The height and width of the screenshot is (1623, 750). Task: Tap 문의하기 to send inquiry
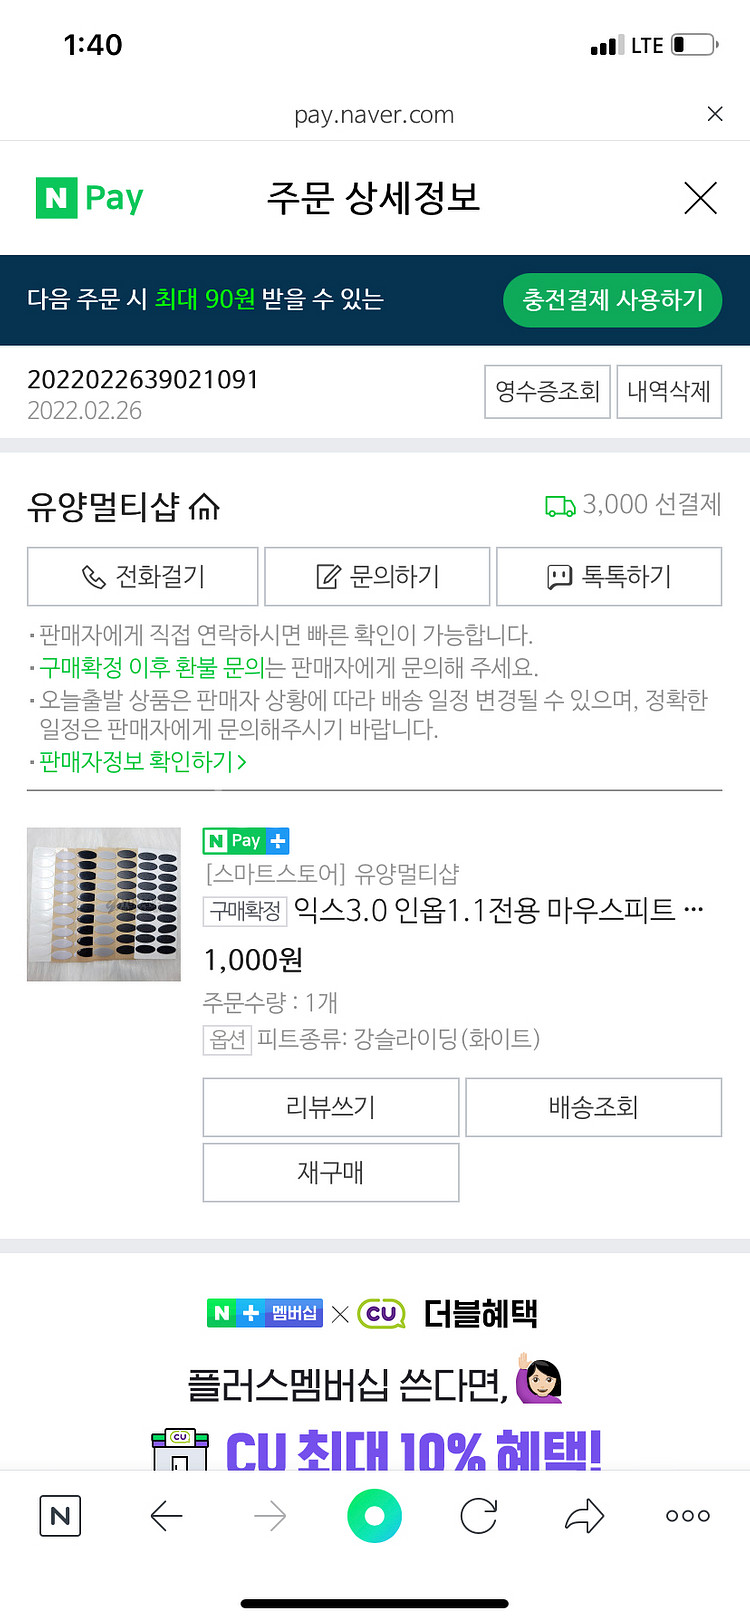coord(377,576)
